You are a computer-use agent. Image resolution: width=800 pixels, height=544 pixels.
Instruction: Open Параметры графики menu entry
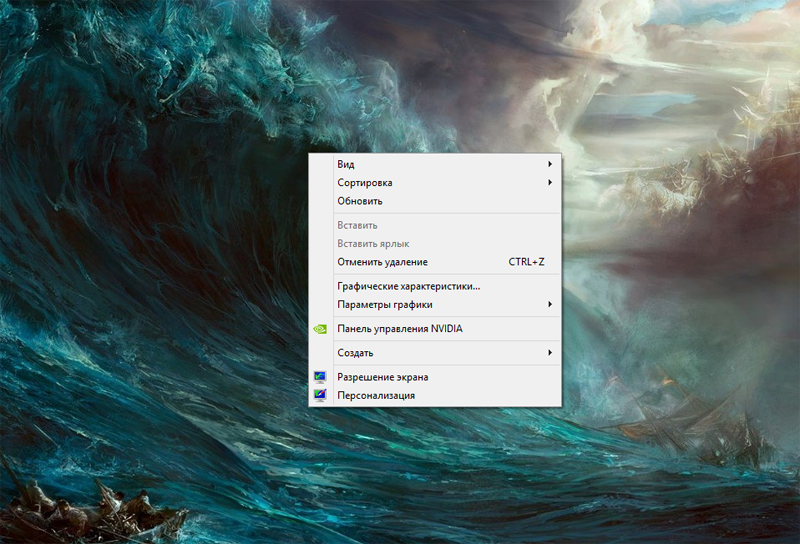coord(435,304)
